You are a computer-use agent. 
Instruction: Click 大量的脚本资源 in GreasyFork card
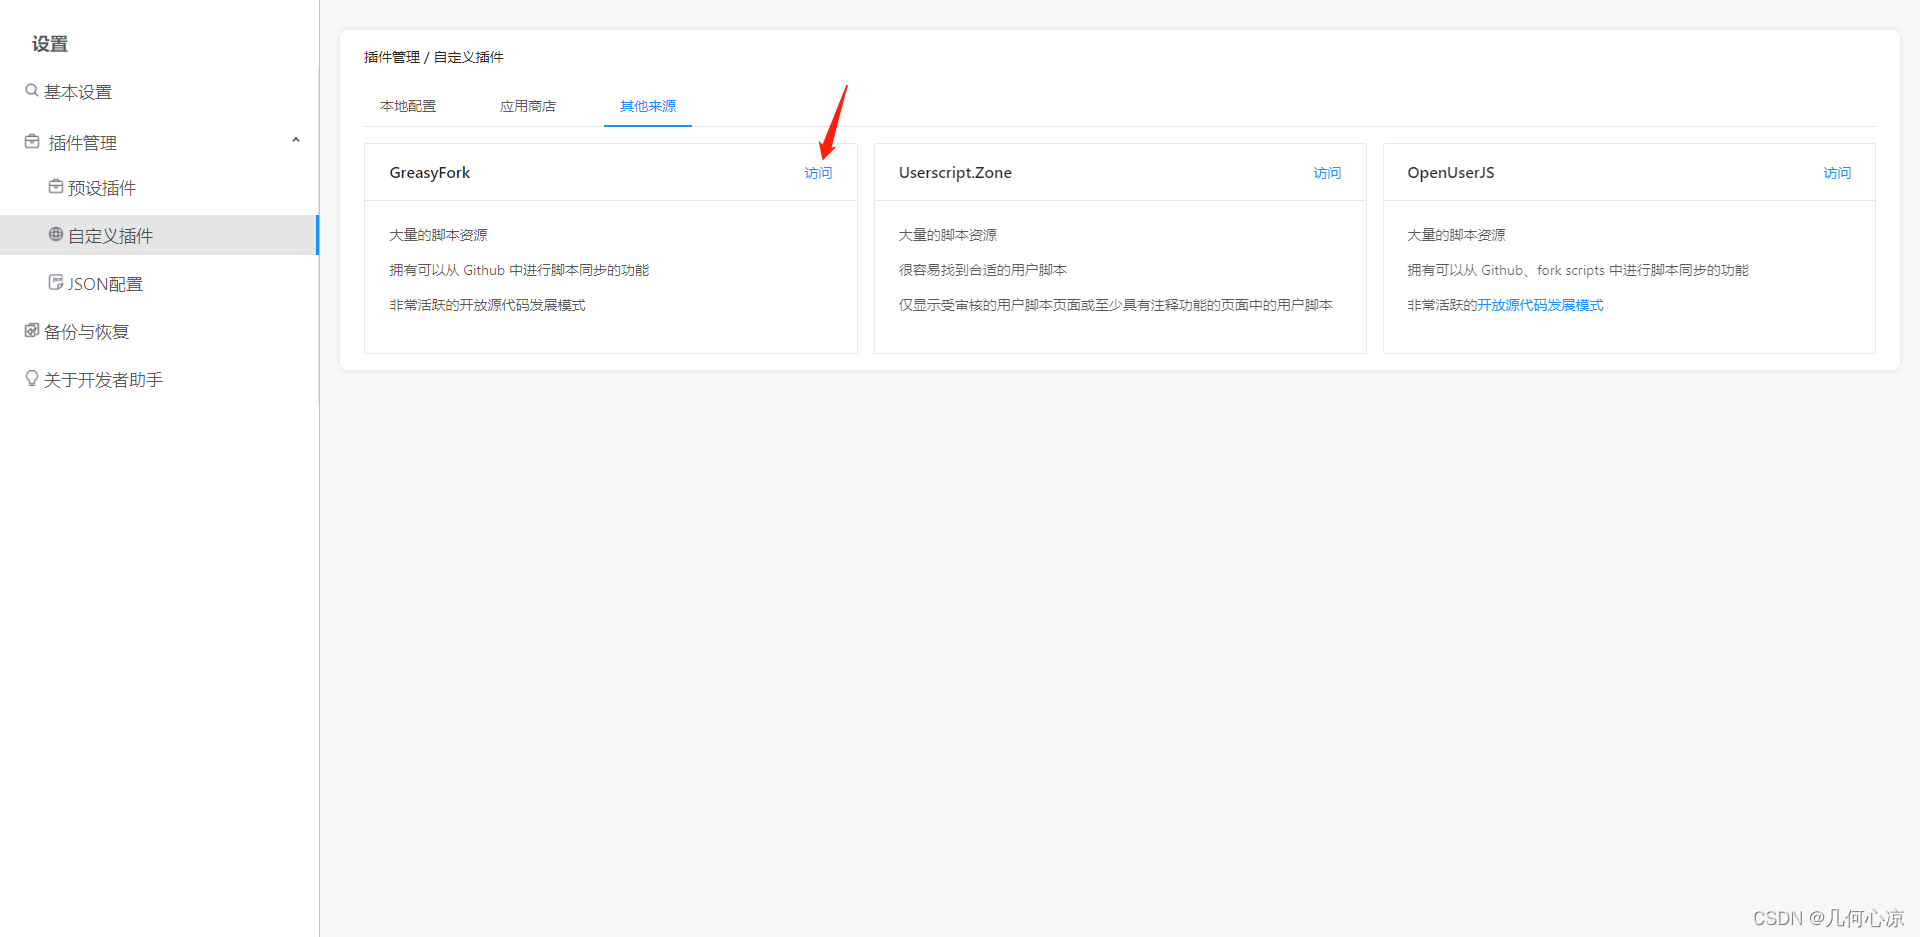(x=438, y=235)
